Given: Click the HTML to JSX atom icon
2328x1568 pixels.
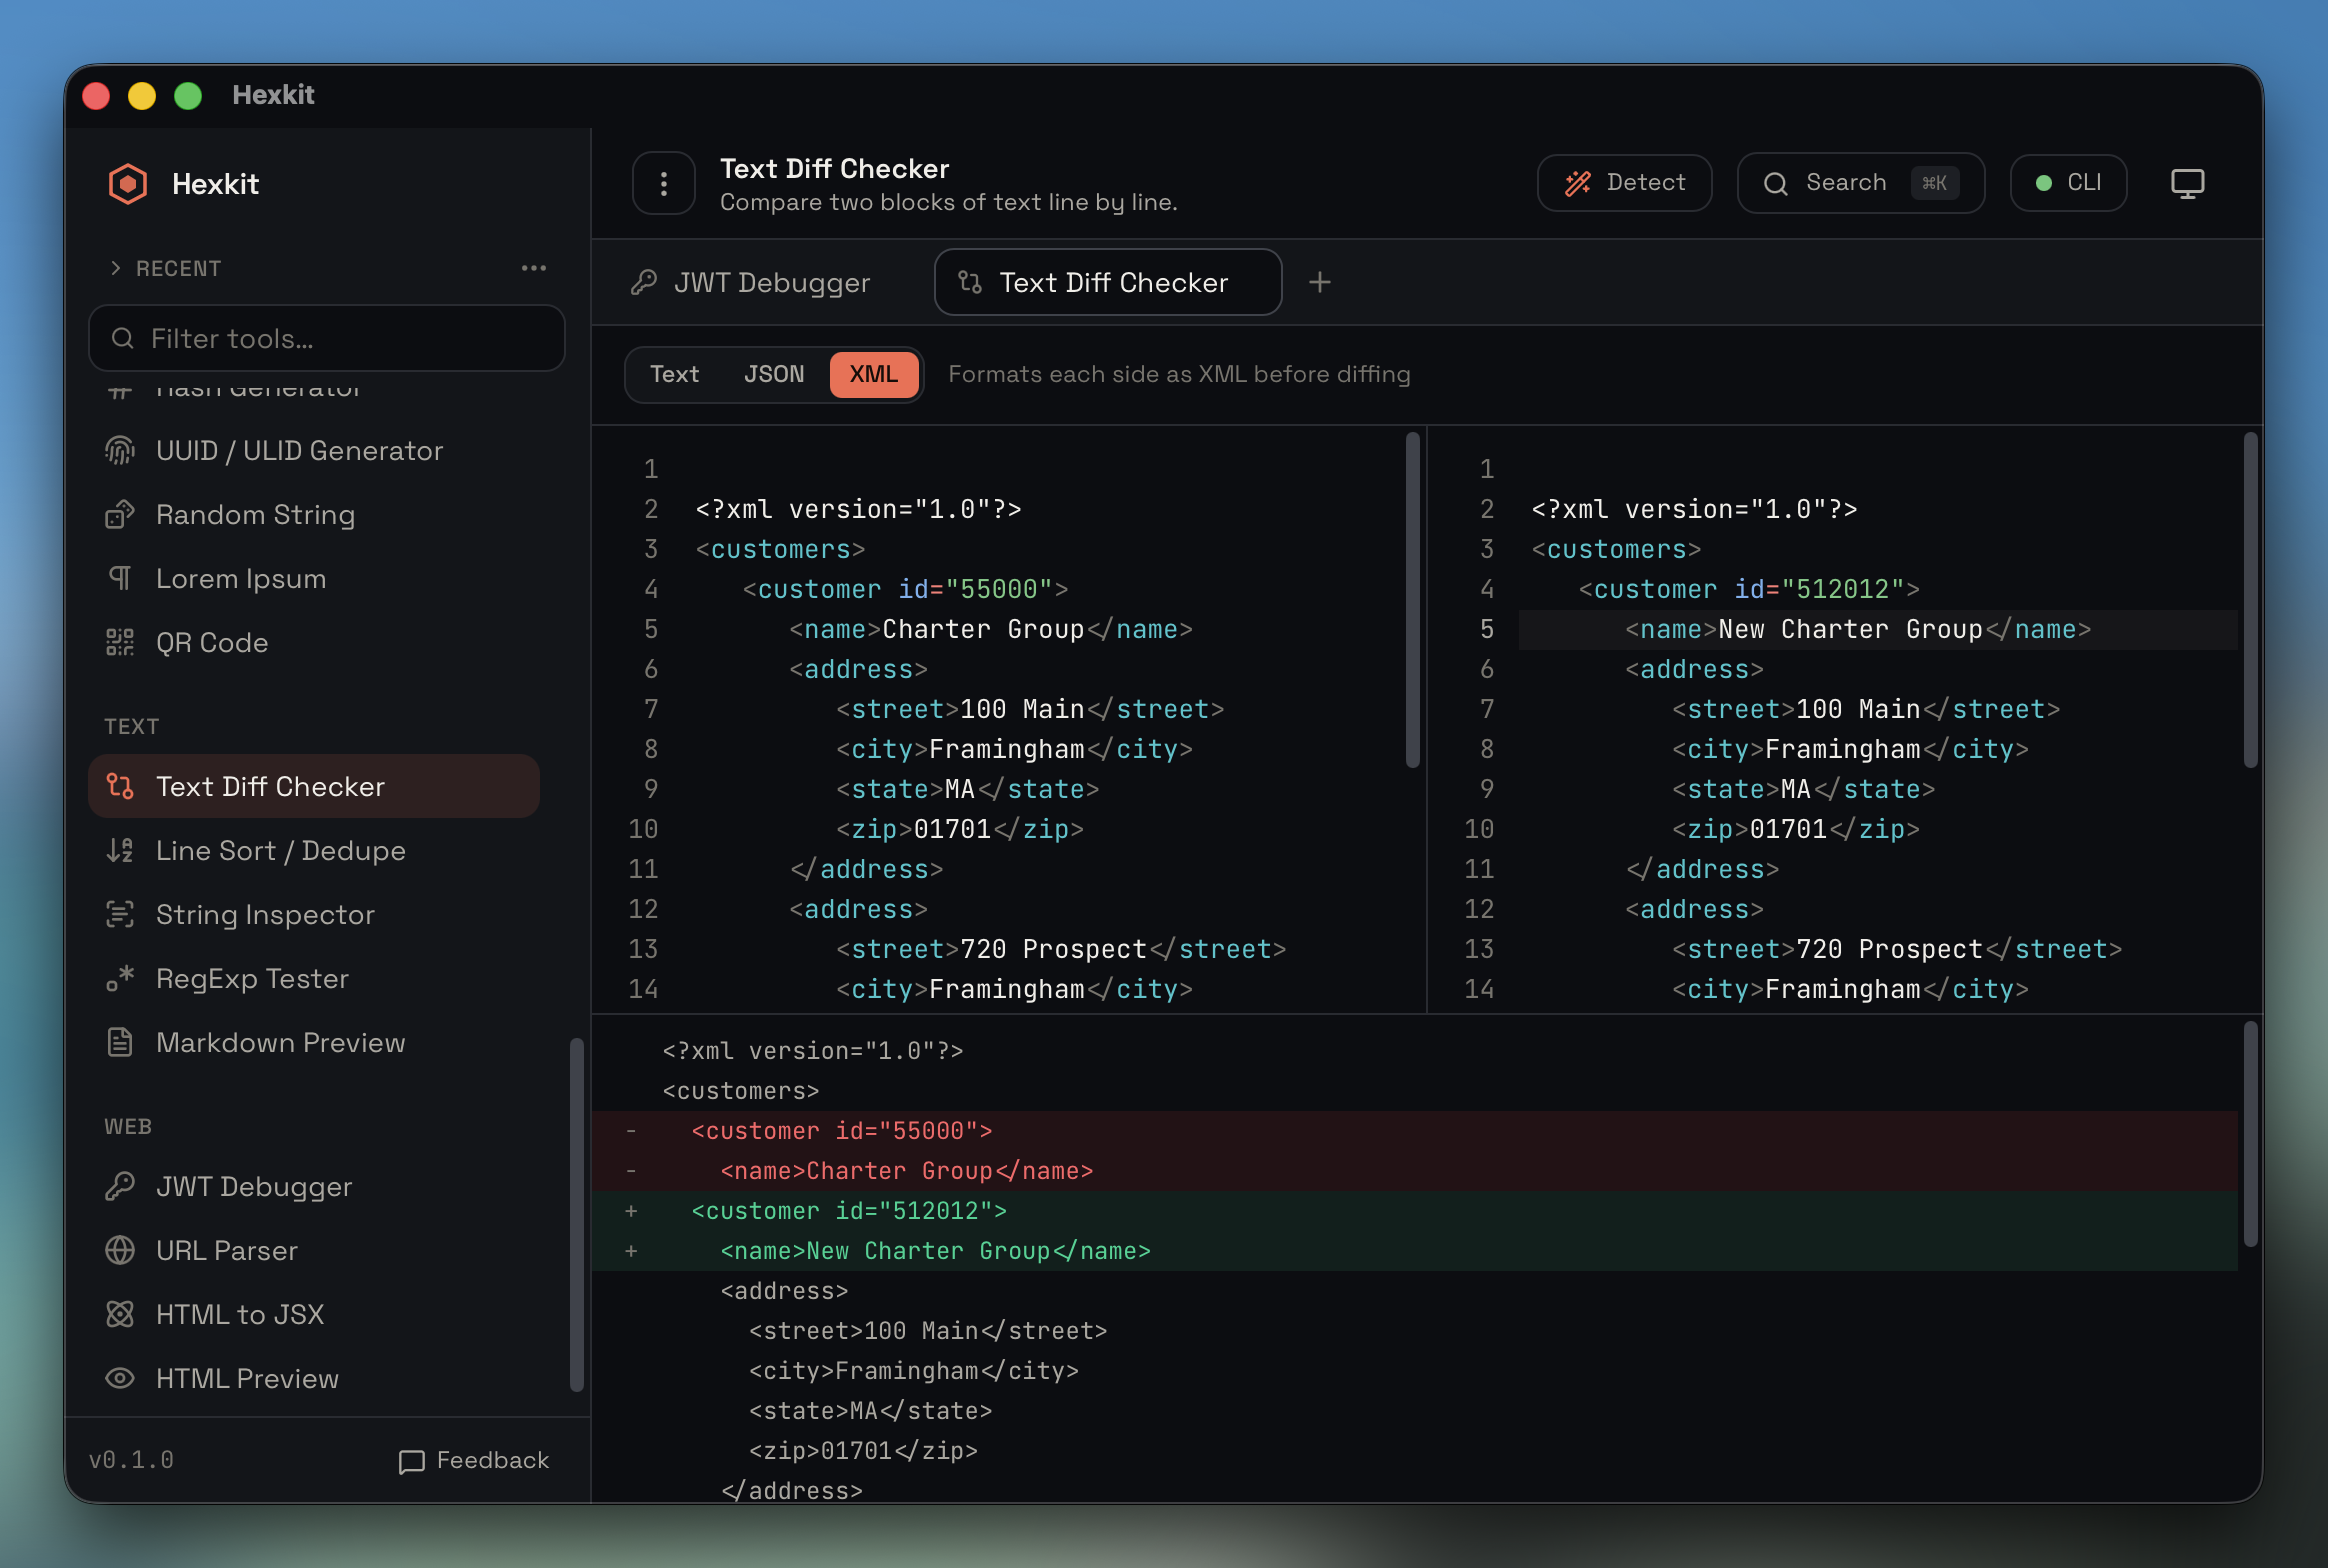Looking at the screenshot, I should coord(120,1315).
